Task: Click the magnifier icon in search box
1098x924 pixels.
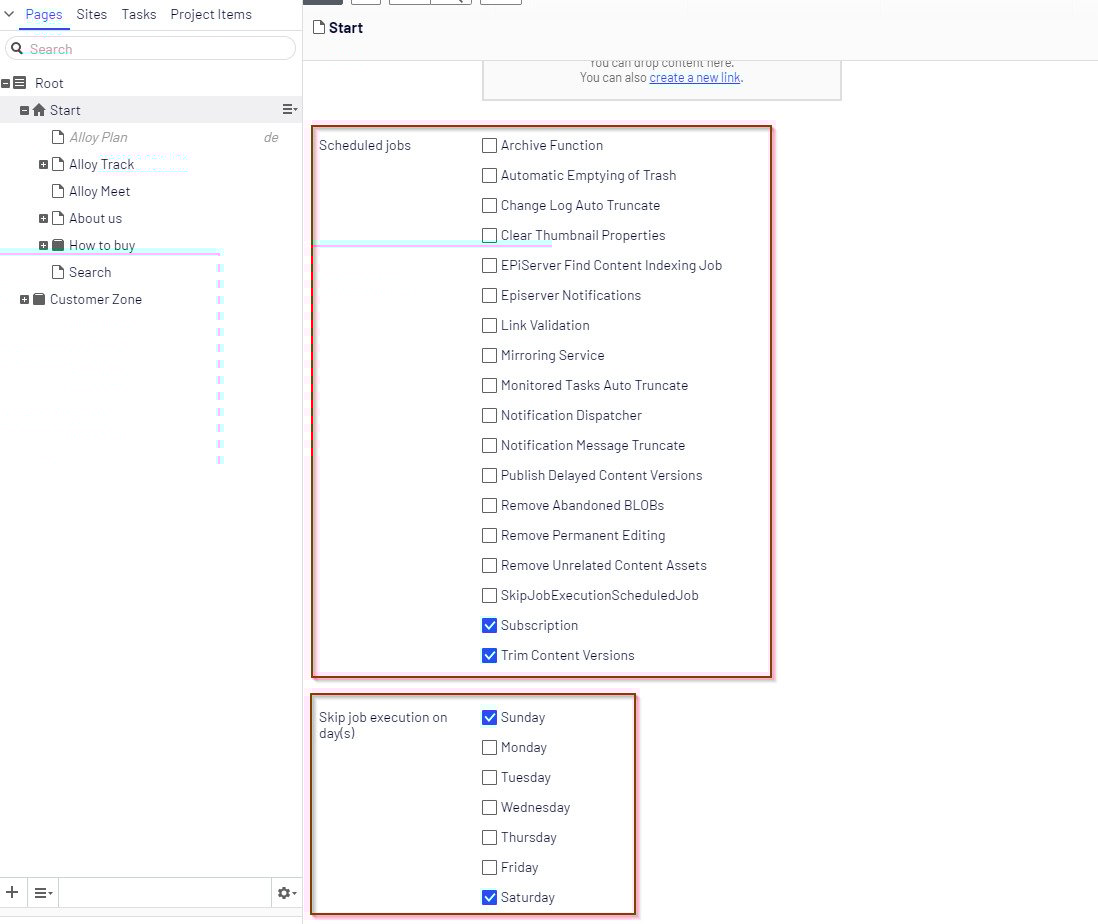Action: pos(17,49)
